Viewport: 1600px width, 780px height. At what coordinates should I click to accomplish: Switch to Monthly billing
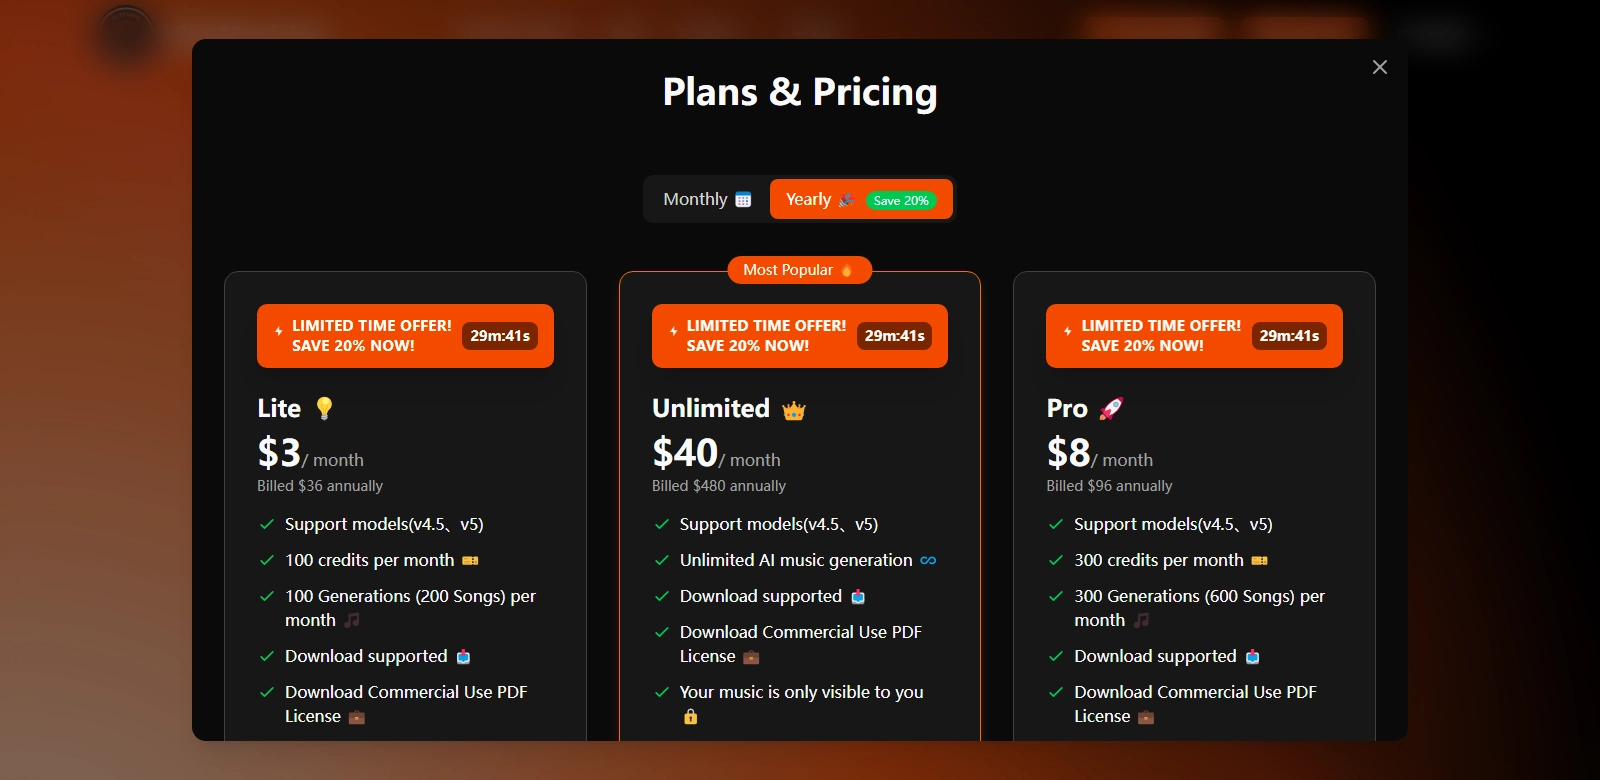tap(706, 199)
